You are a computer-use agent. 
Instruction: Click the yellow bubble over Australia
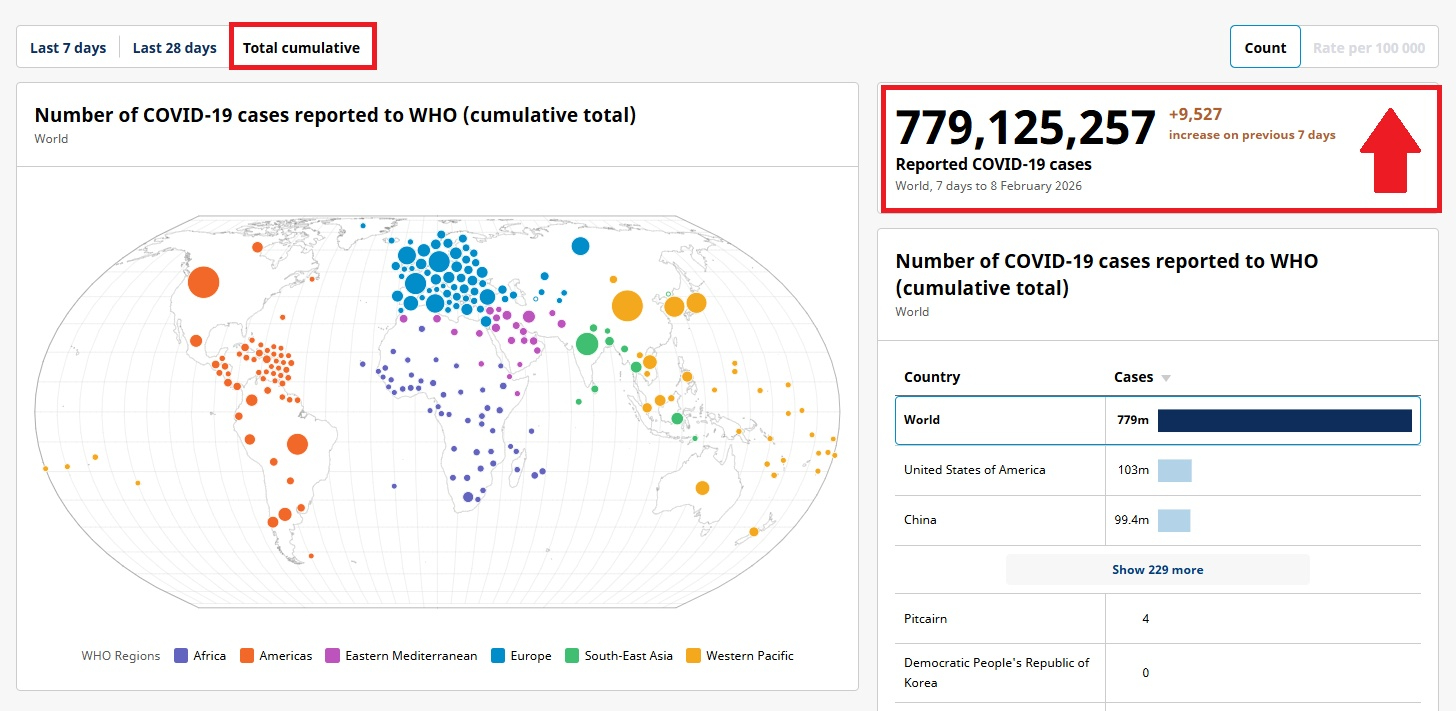(x=702, y=488)
